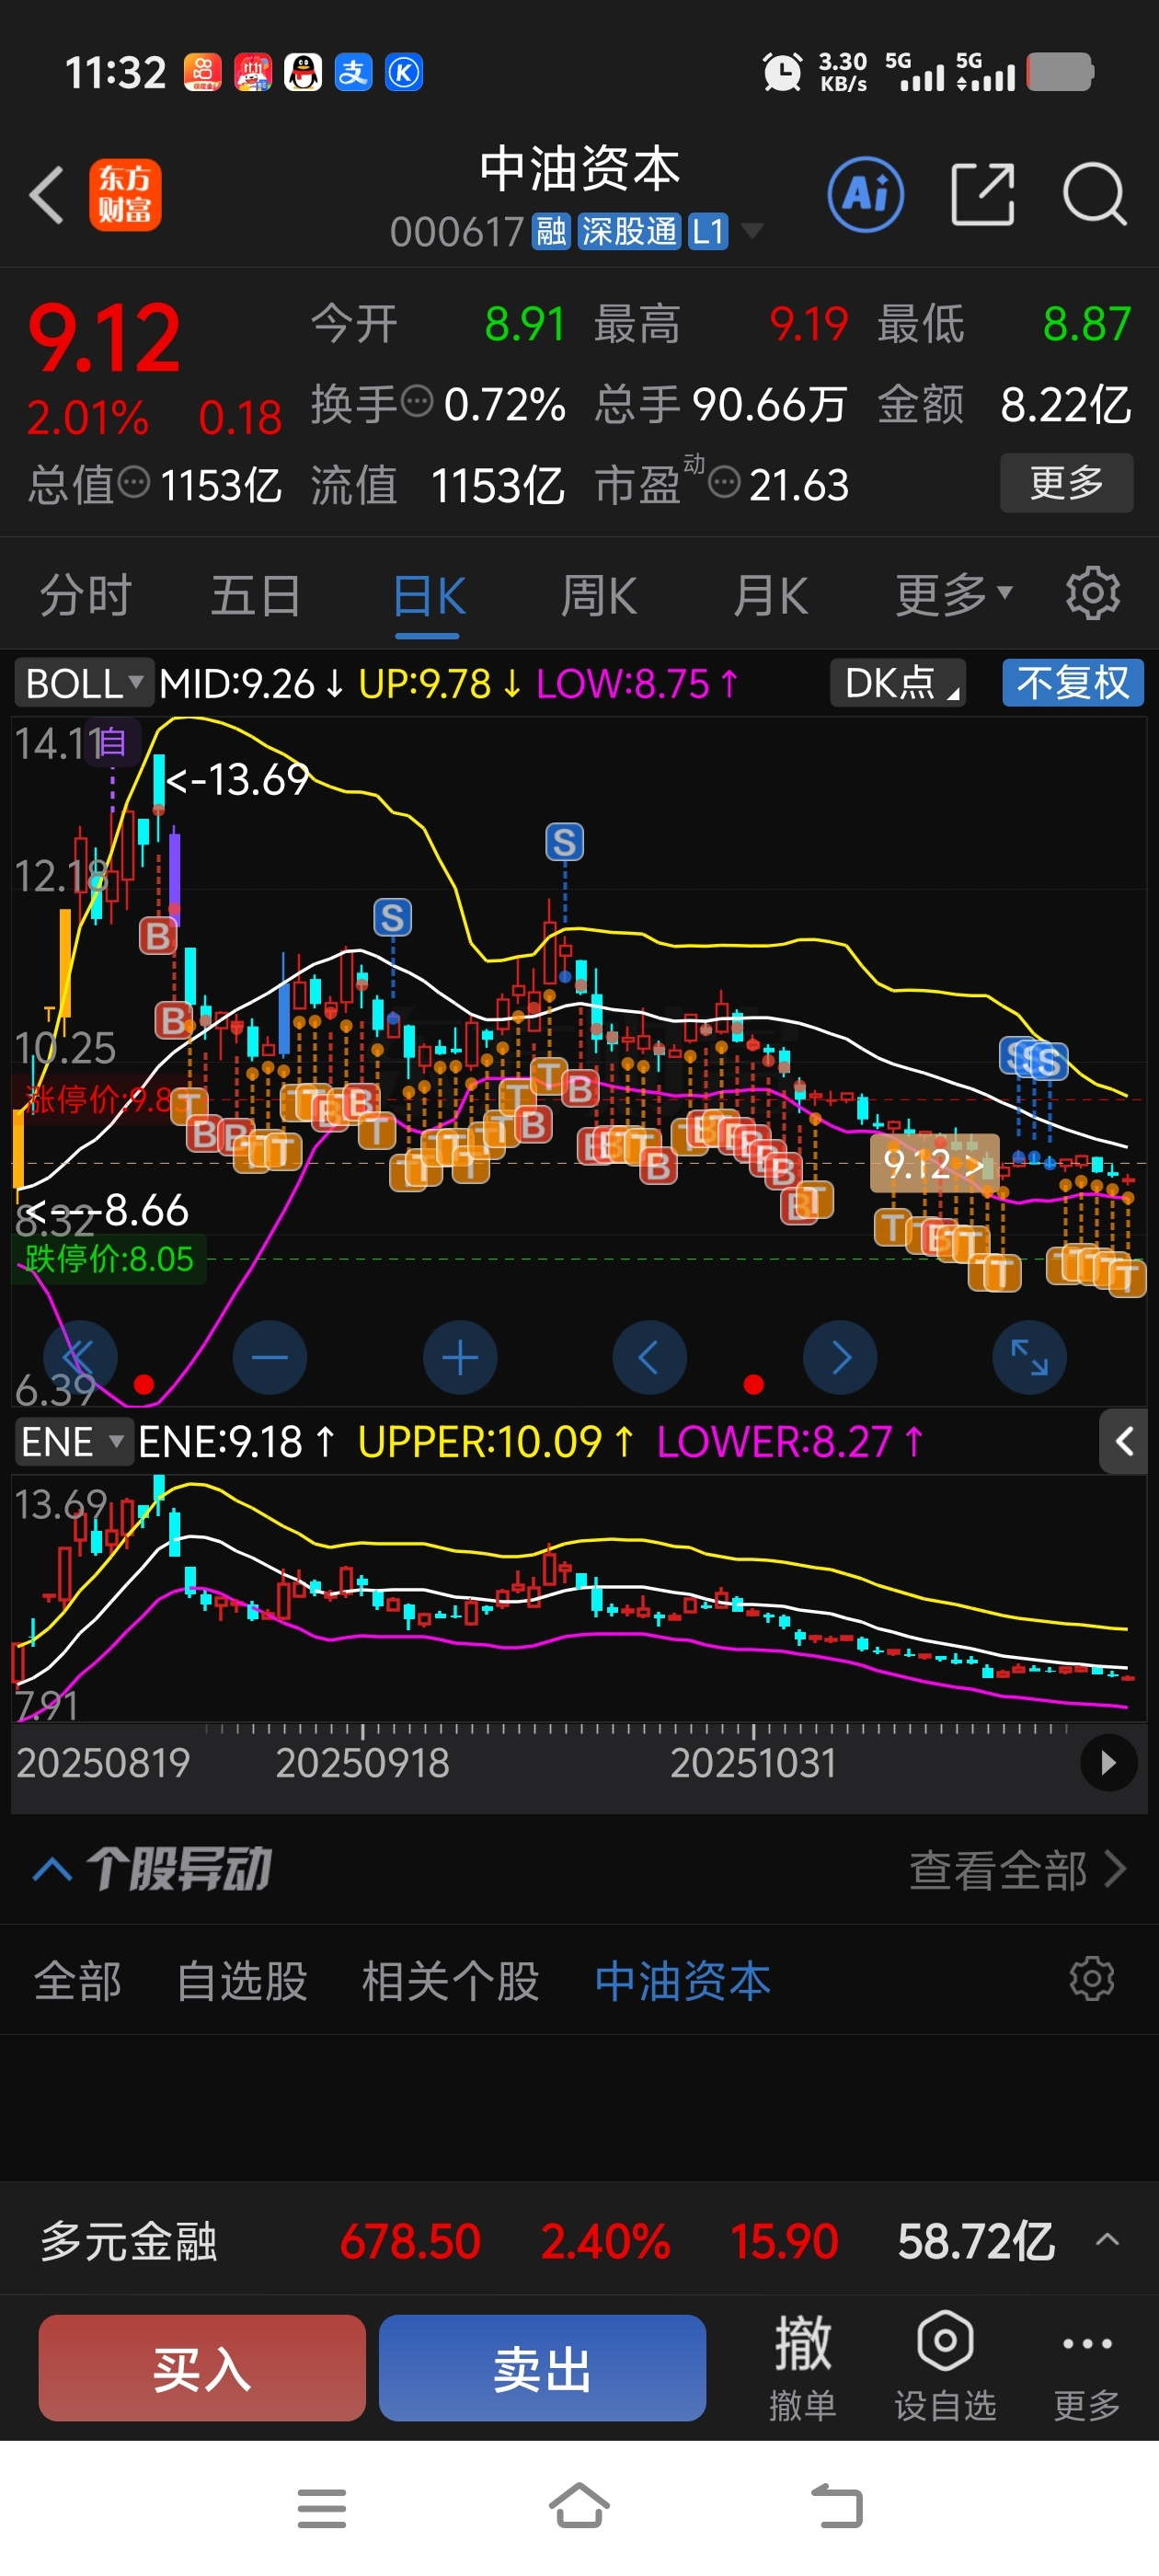Open BOLL indicator dropdown

coord(84,683)
